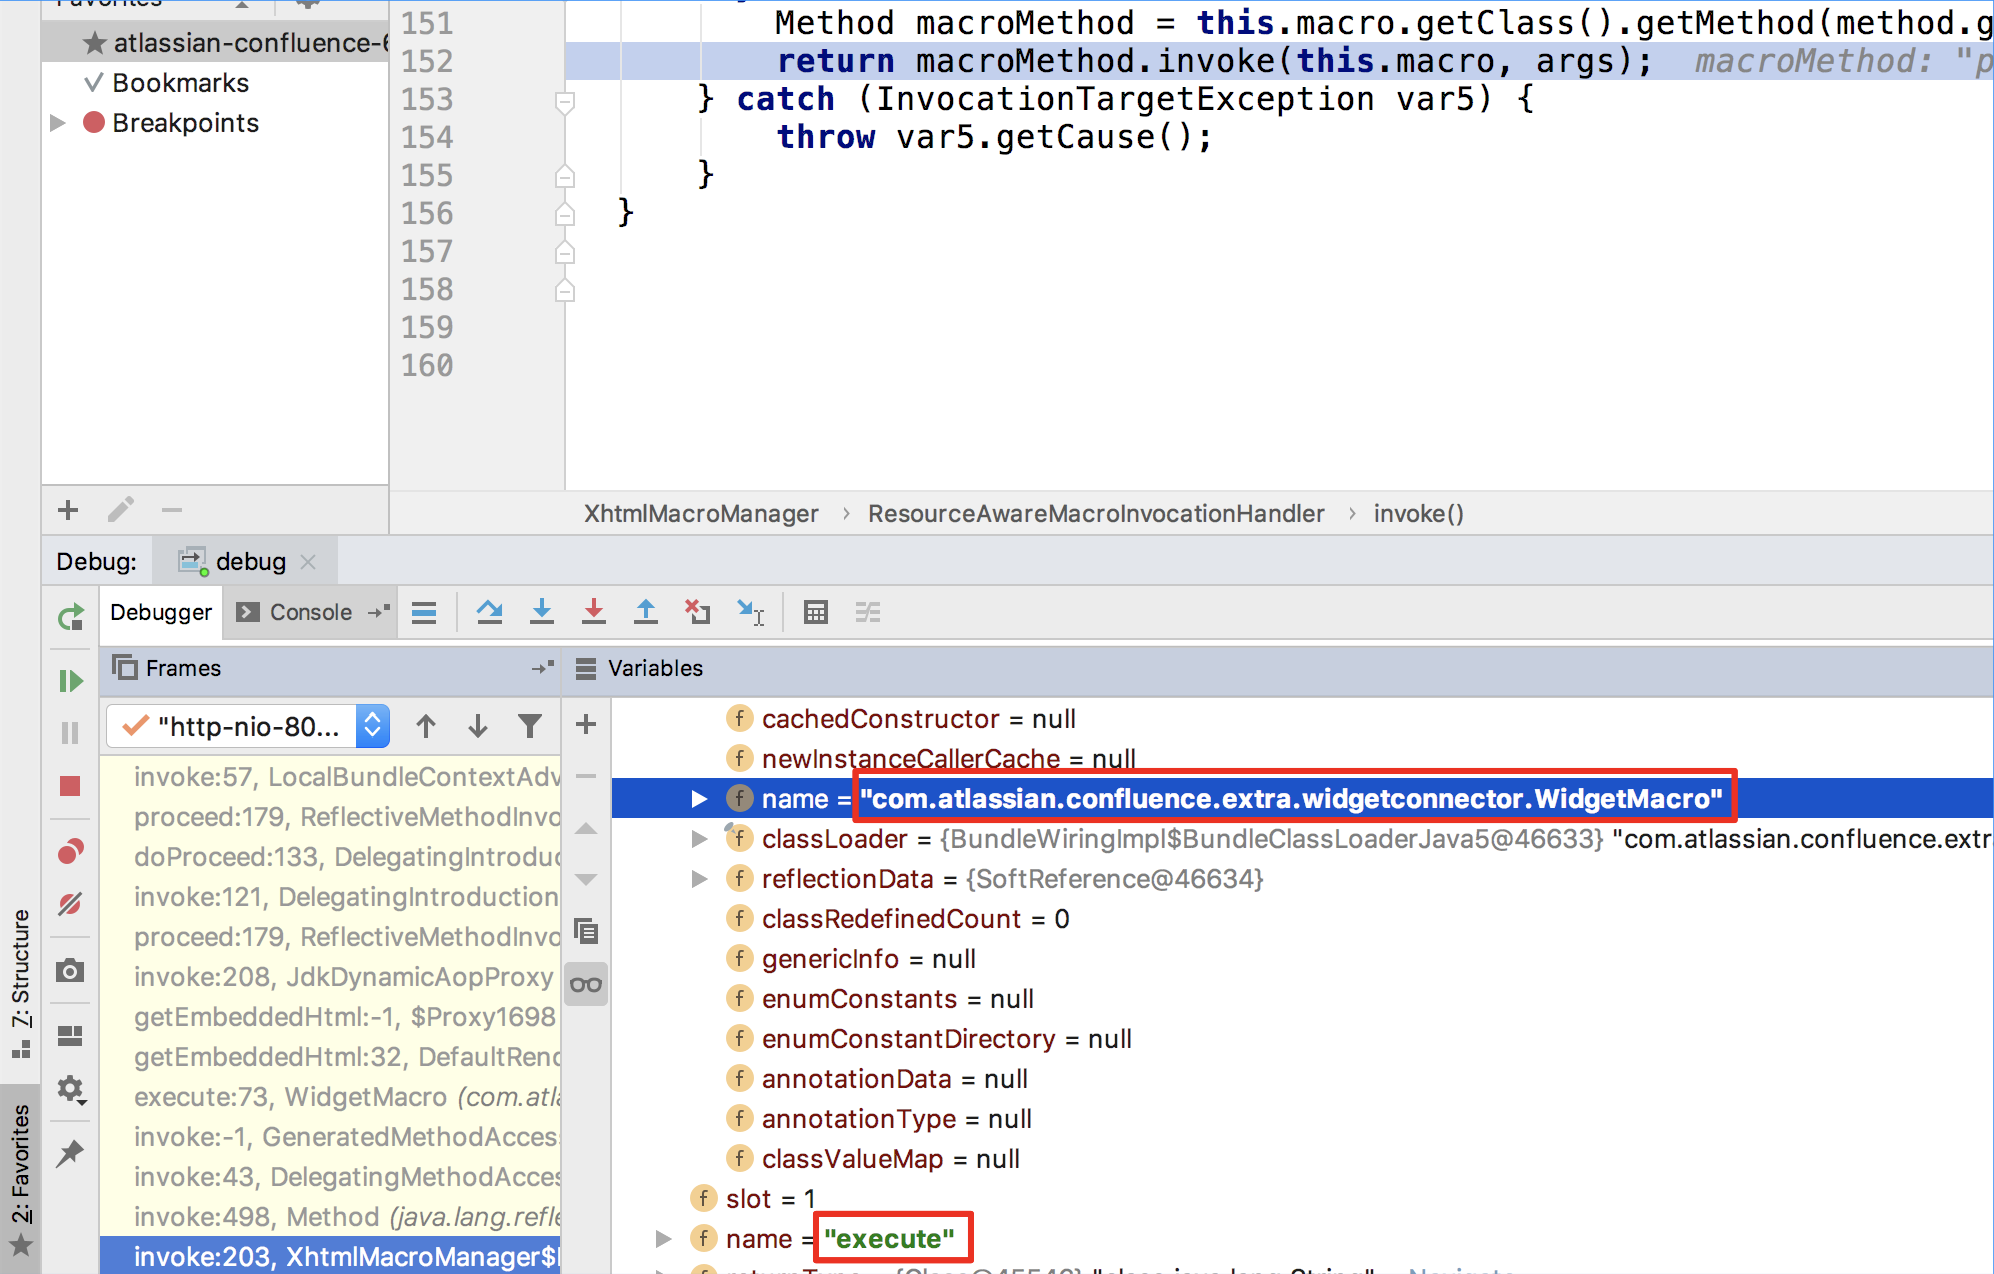This screenshot has width=1994, height=1274.
Task: Select cachedConstructor = null variable
Action: pyautogui.click(x=918, y=719)
